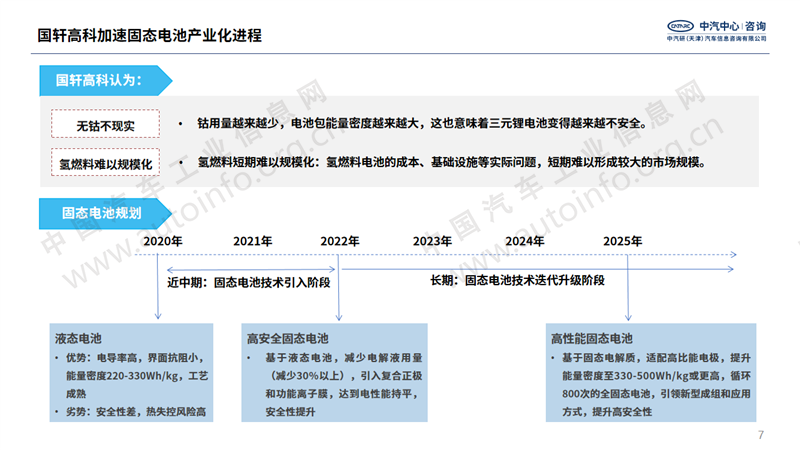800x450 pixels.
Task: Click the 无钴不现实 dashed box
Action: point(105,124)
